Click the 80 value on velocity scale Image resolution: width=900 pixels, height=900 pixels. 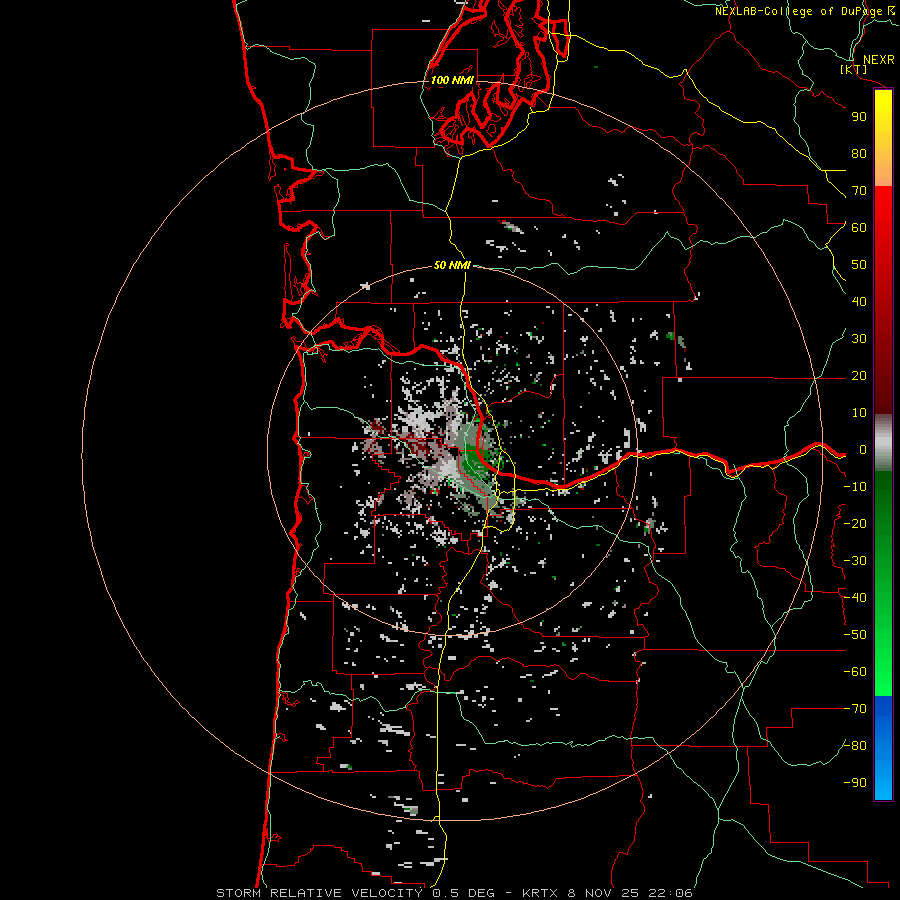click(859, 154)
